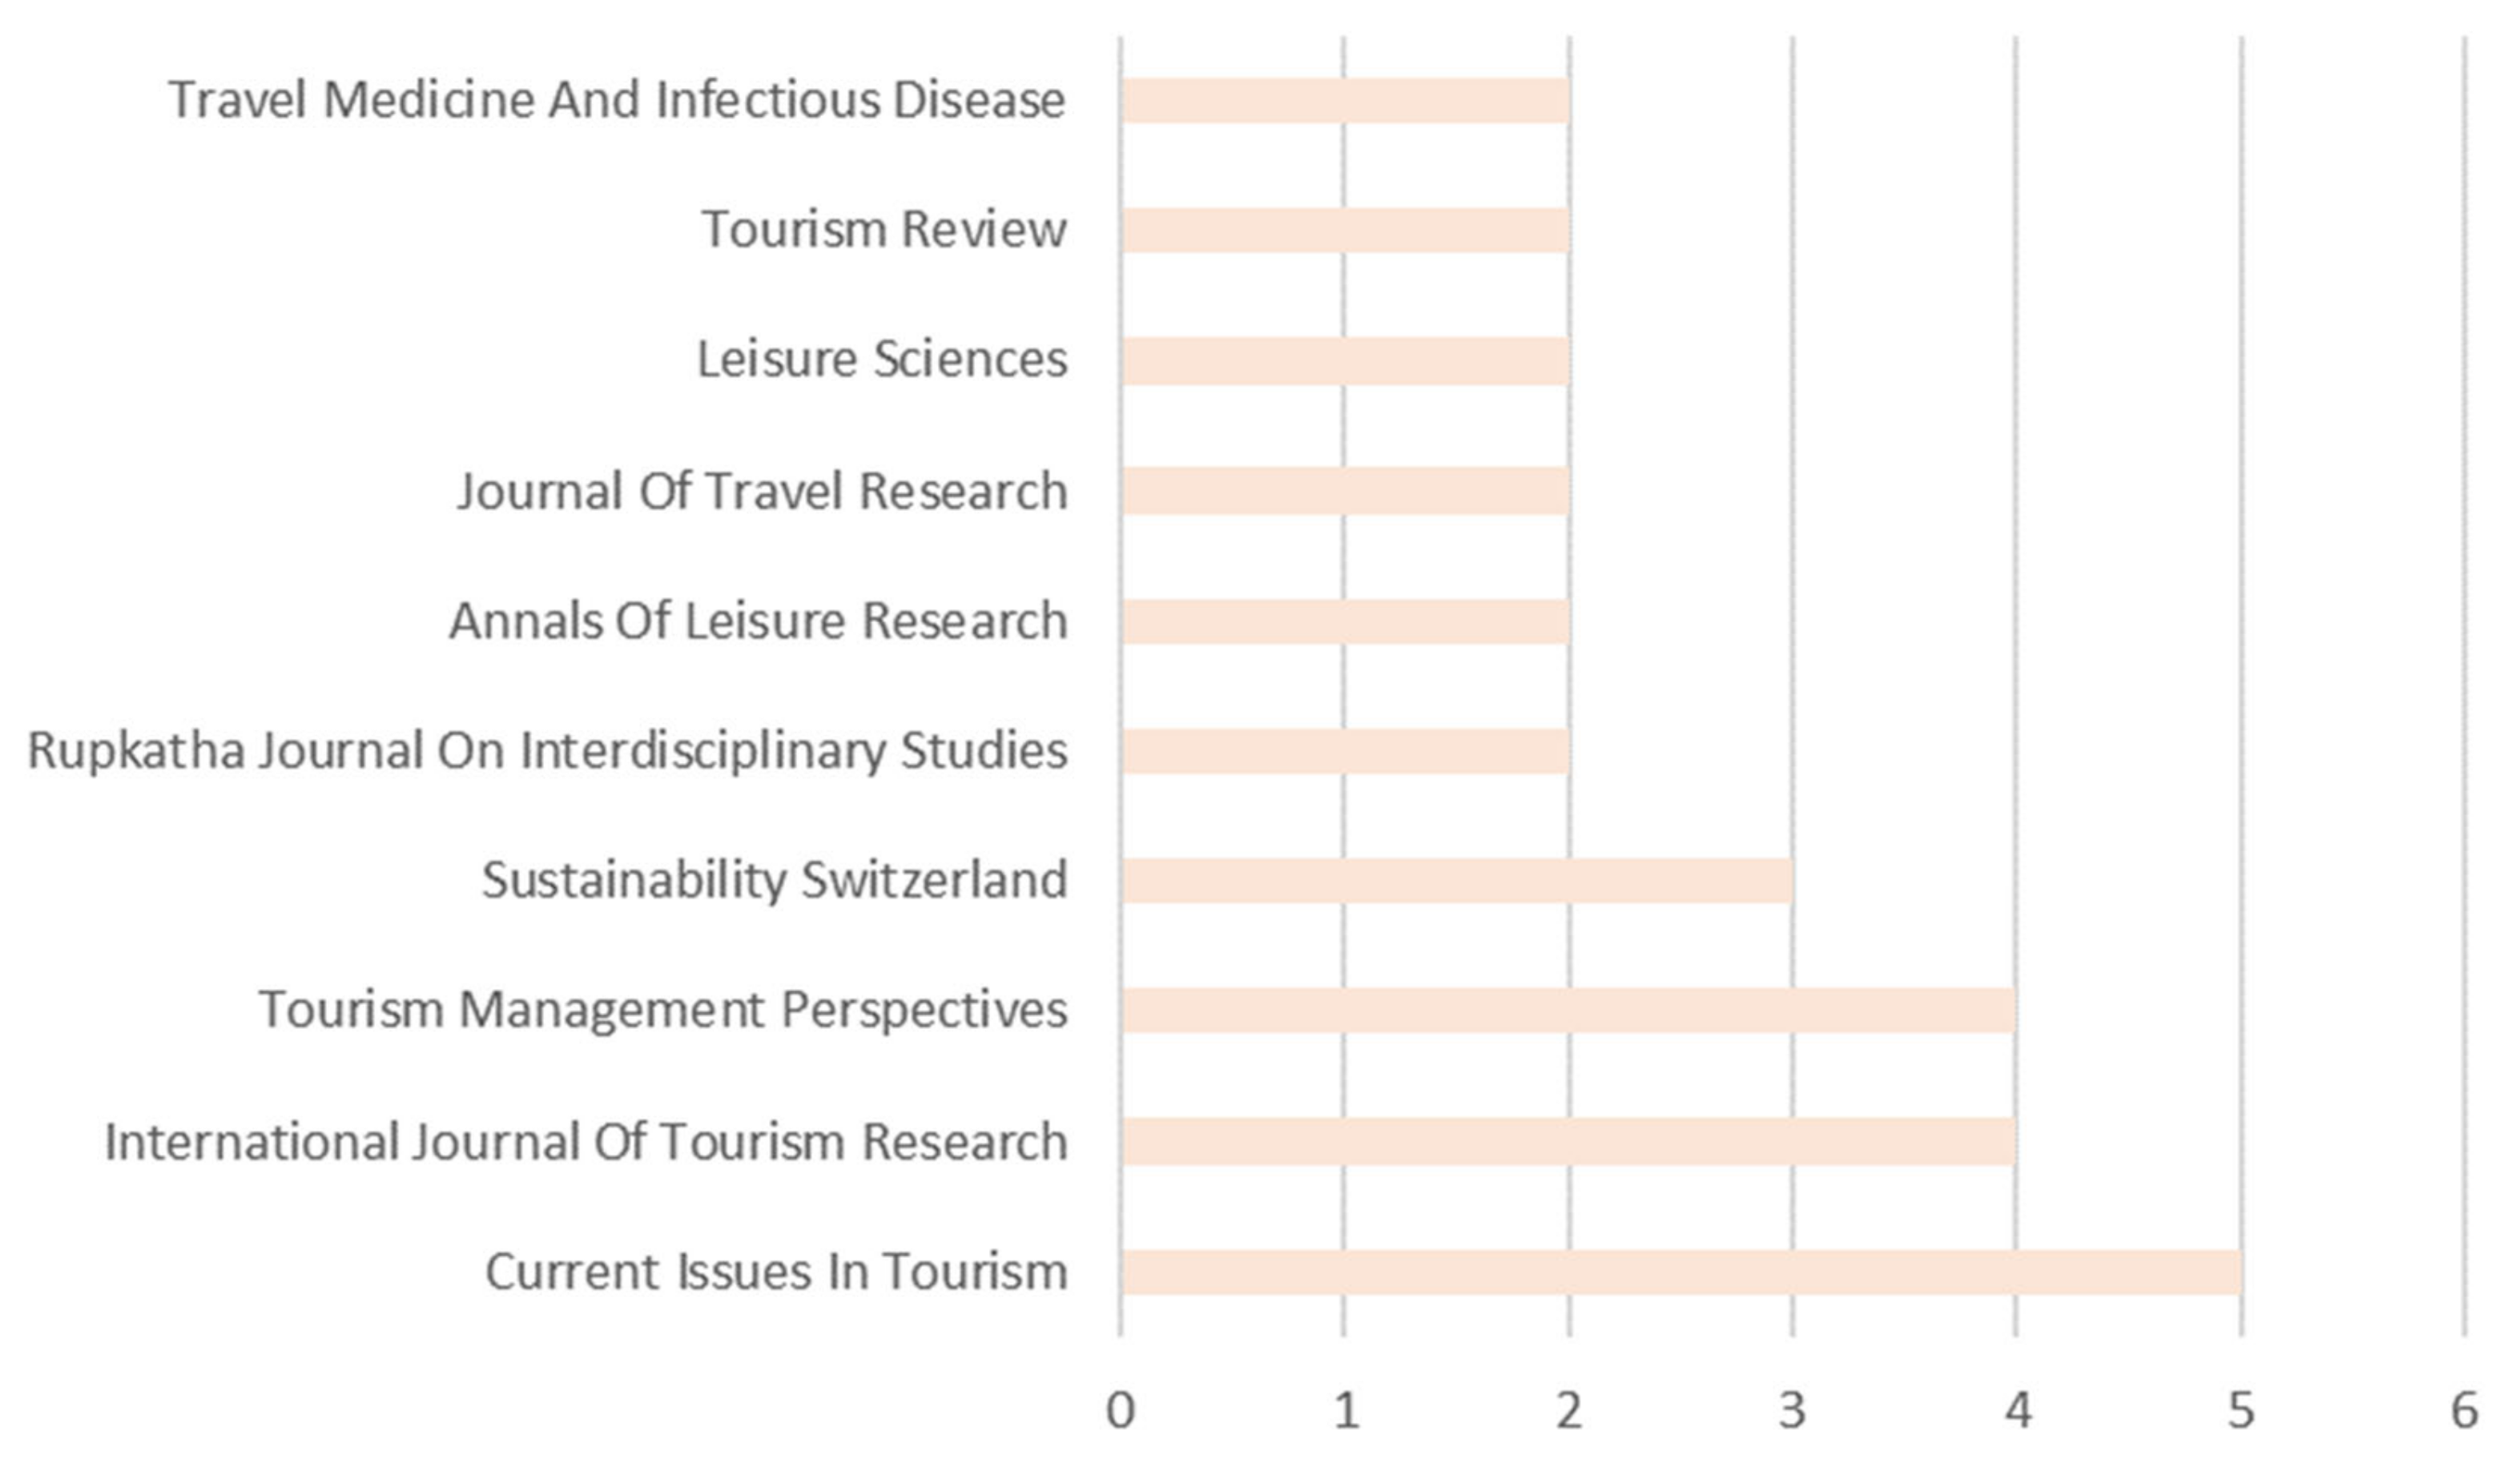Click the Travel Medicine And Infectious Disease bar
Viewport: 2520px width, 1475px height.
(x=1345, y=100)
